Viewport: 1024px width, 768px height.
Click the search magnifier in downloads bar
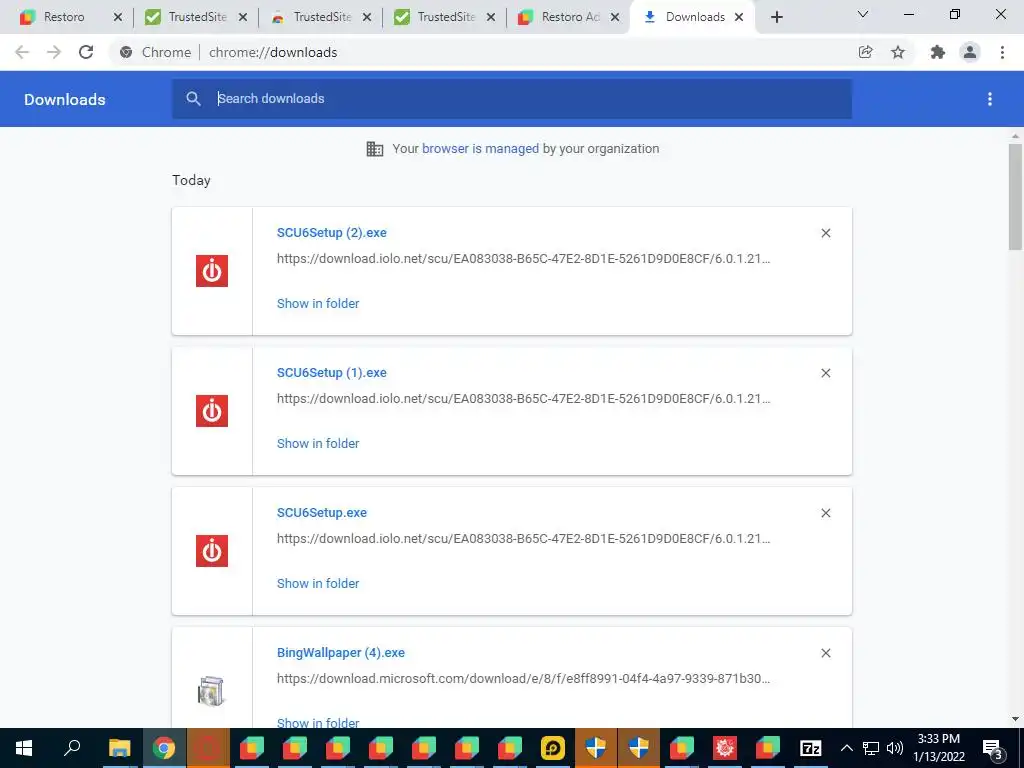(193, 99)
